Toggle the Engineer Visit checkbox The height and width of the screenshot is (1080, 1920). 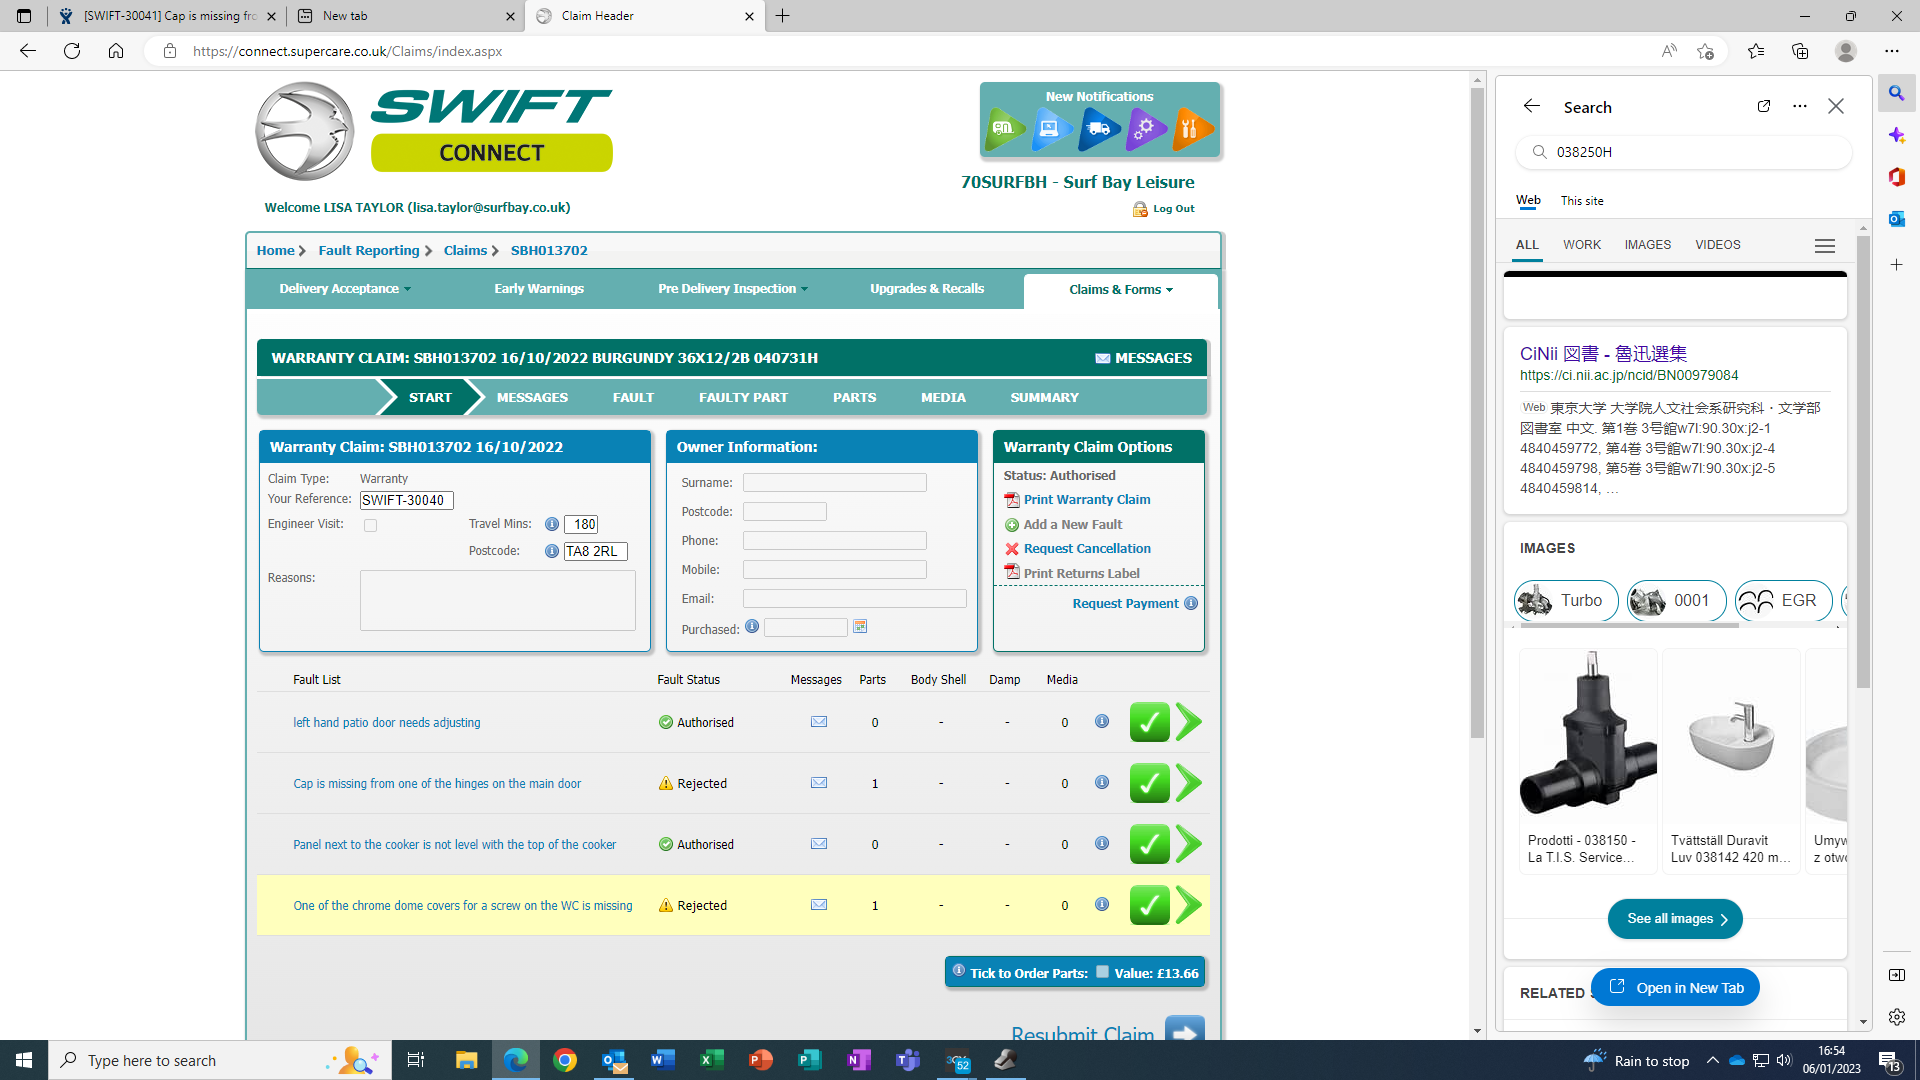(x=371, y=525)
